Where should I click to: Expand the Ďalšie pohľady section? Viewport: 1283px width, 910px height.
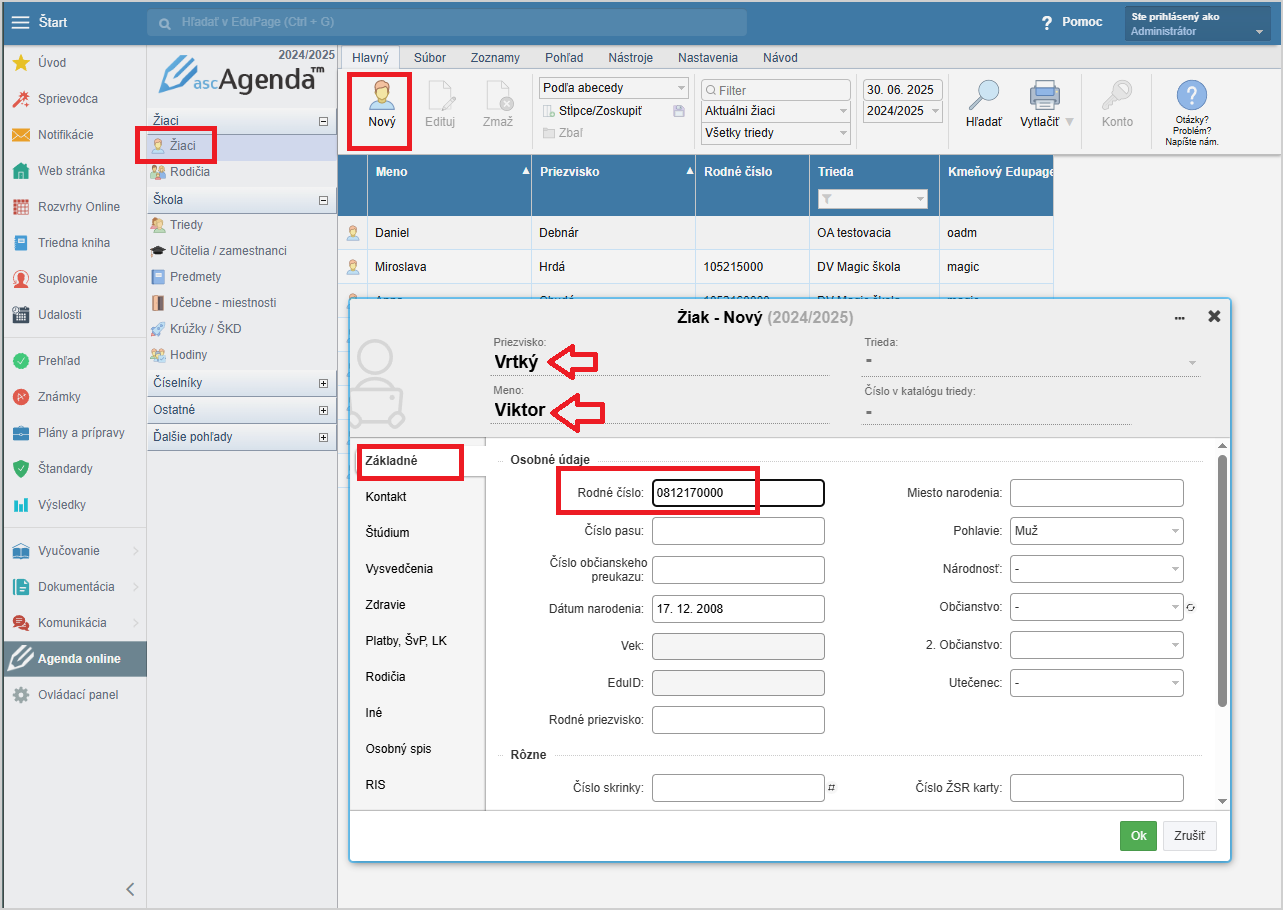[323, 437]
